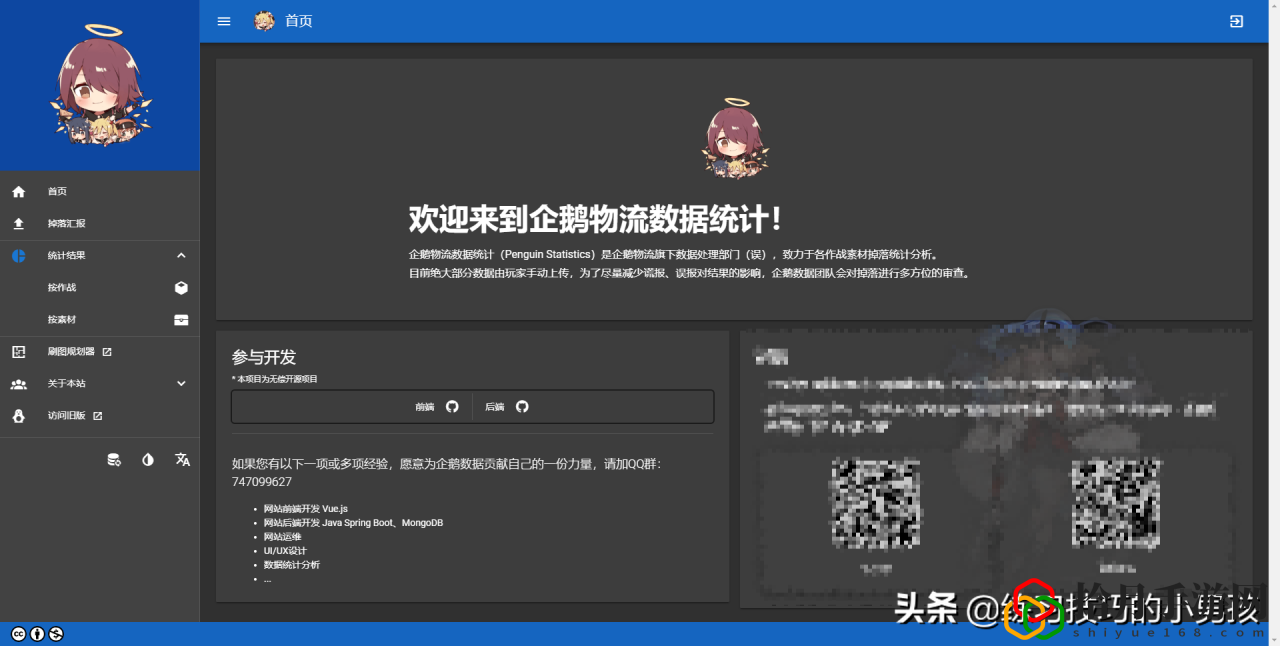
Task: Click the right blurred QR code
Action: tap(1116, 504)
